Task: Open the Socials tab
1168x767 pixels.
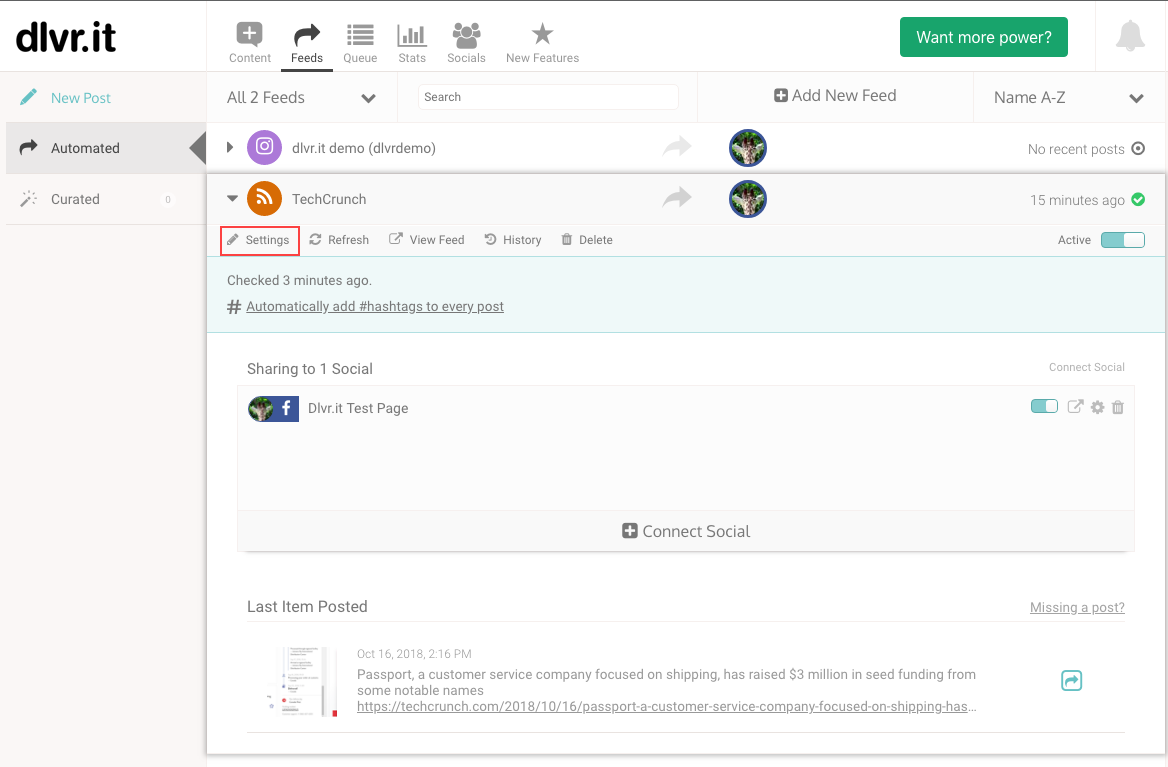Action: 466,43
